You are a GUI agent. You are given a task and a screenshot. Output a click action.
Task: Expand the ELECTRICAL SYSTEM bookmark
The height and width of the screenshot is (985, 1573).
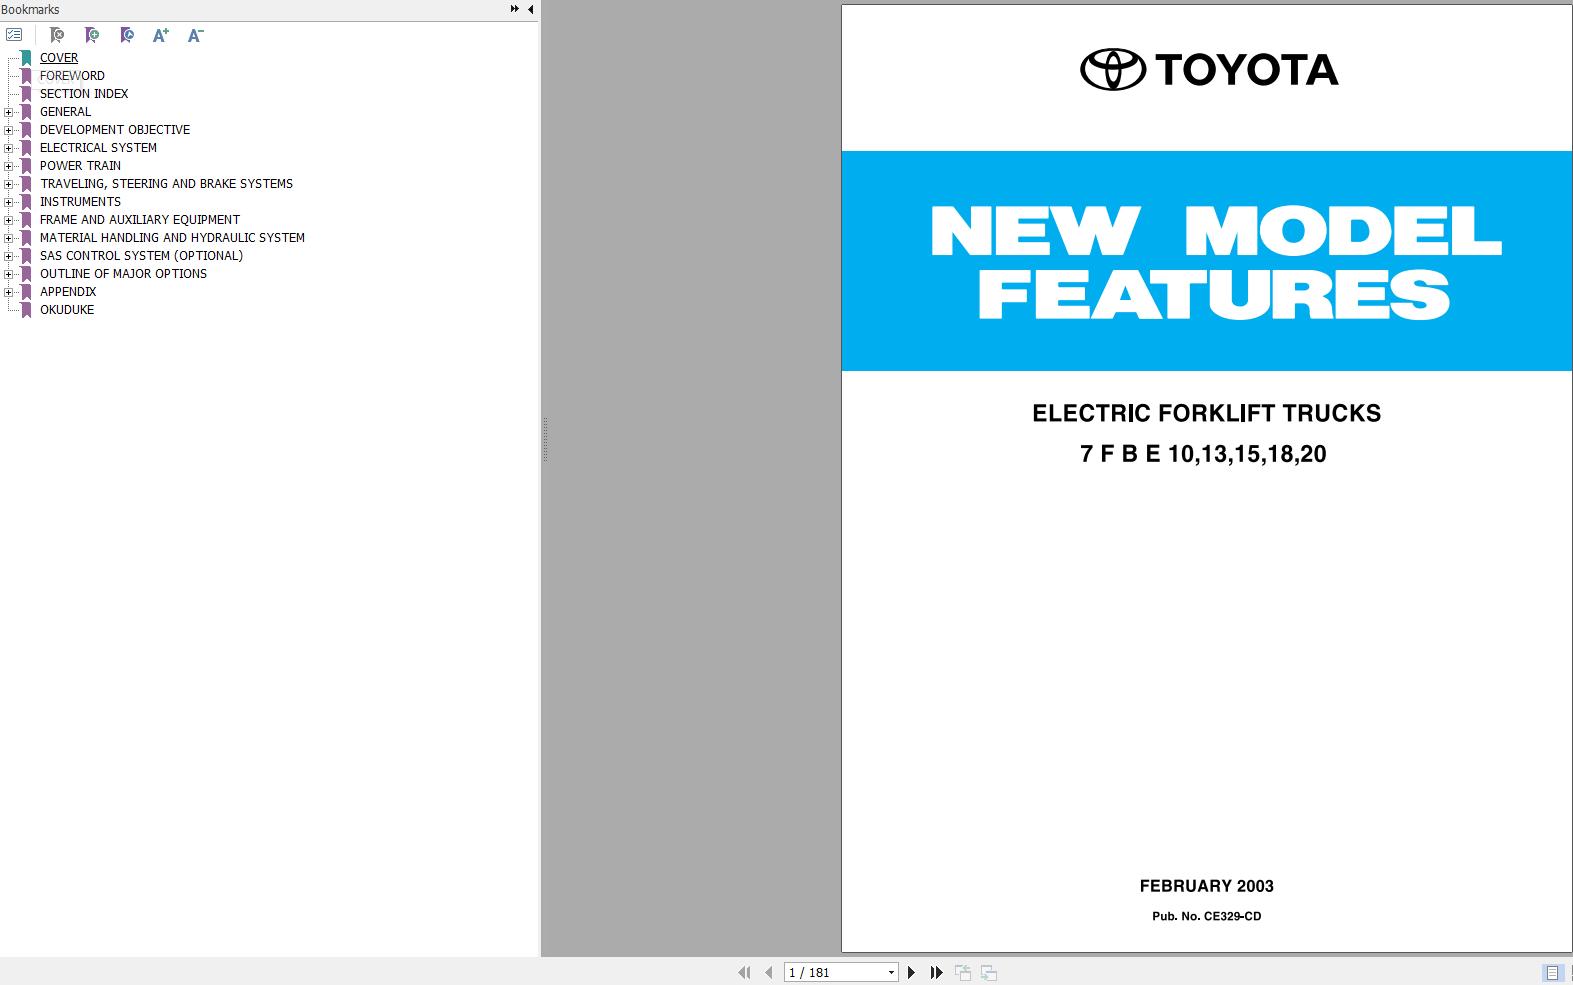click(x=9, y=148)
